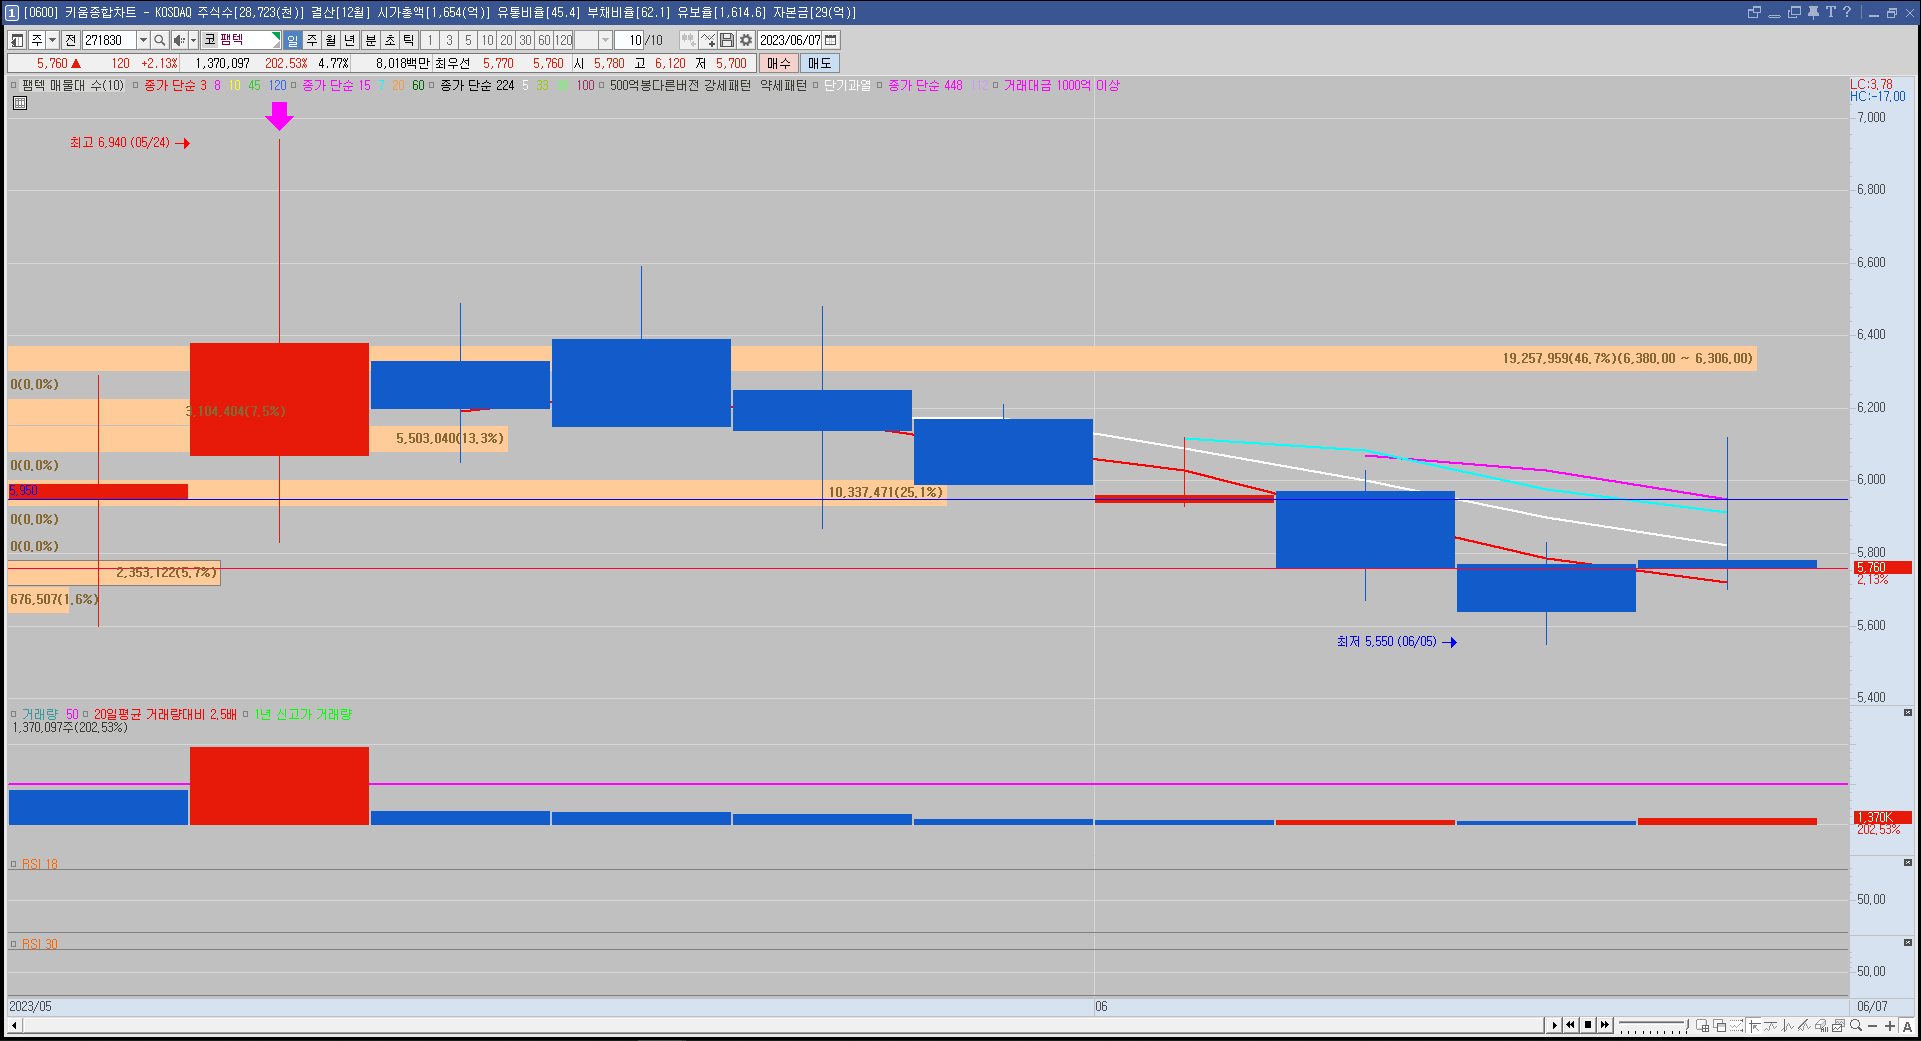Click the 전 button beside stock code
1921x1041 pixels.
coord(70,40)
